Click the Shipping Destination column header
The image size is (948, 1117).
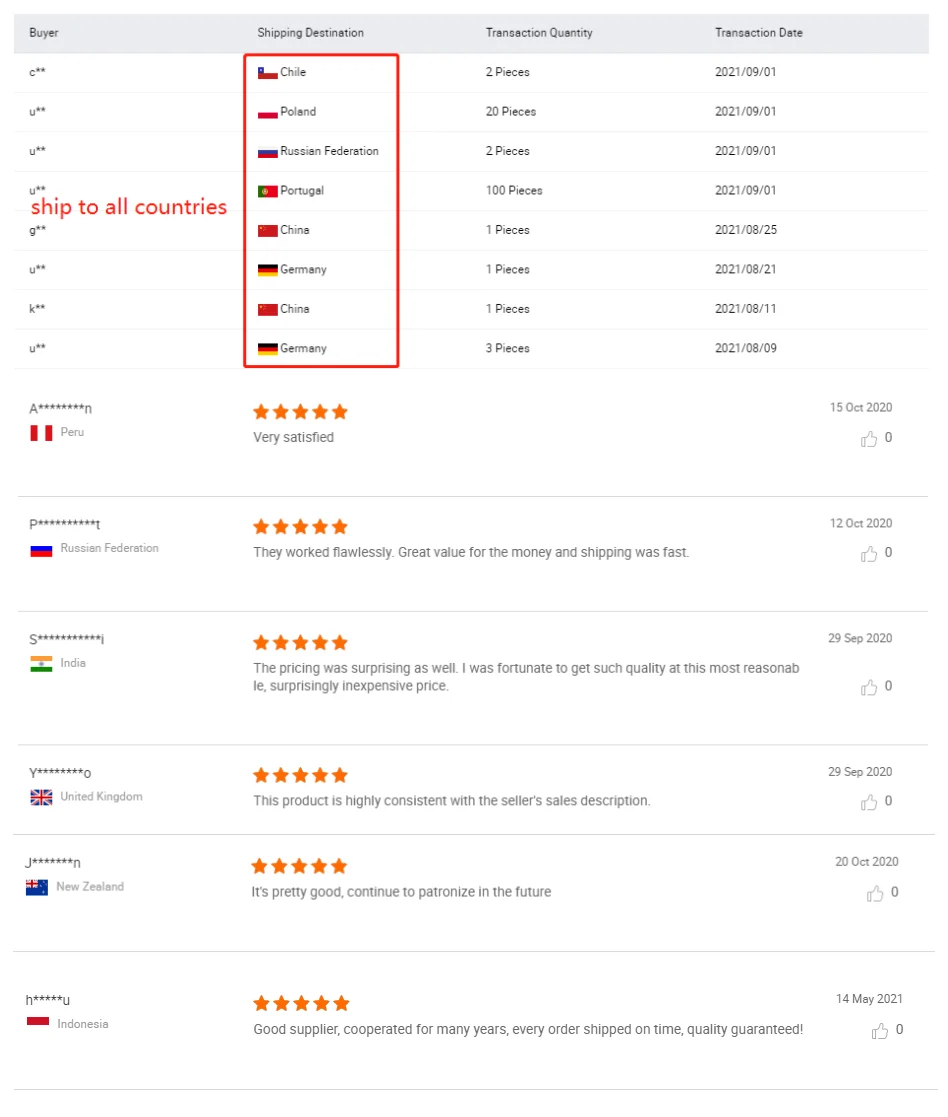[310, 33]
